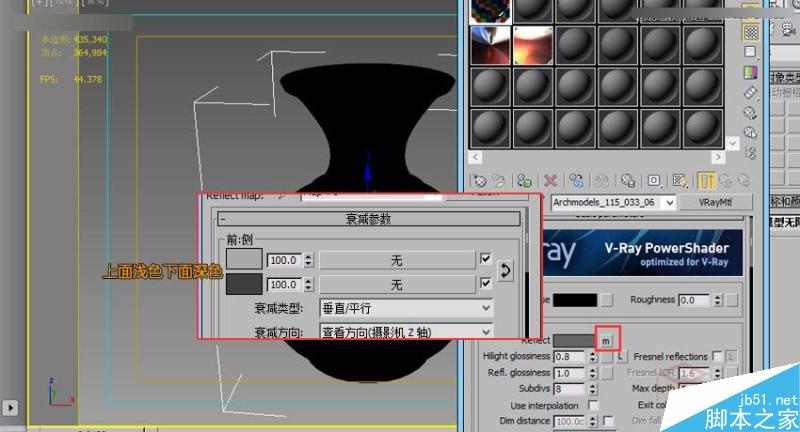Viewport: 800px width, 432px height.
Task: Click Select by Material icon
Action: (x=750, y=133)
